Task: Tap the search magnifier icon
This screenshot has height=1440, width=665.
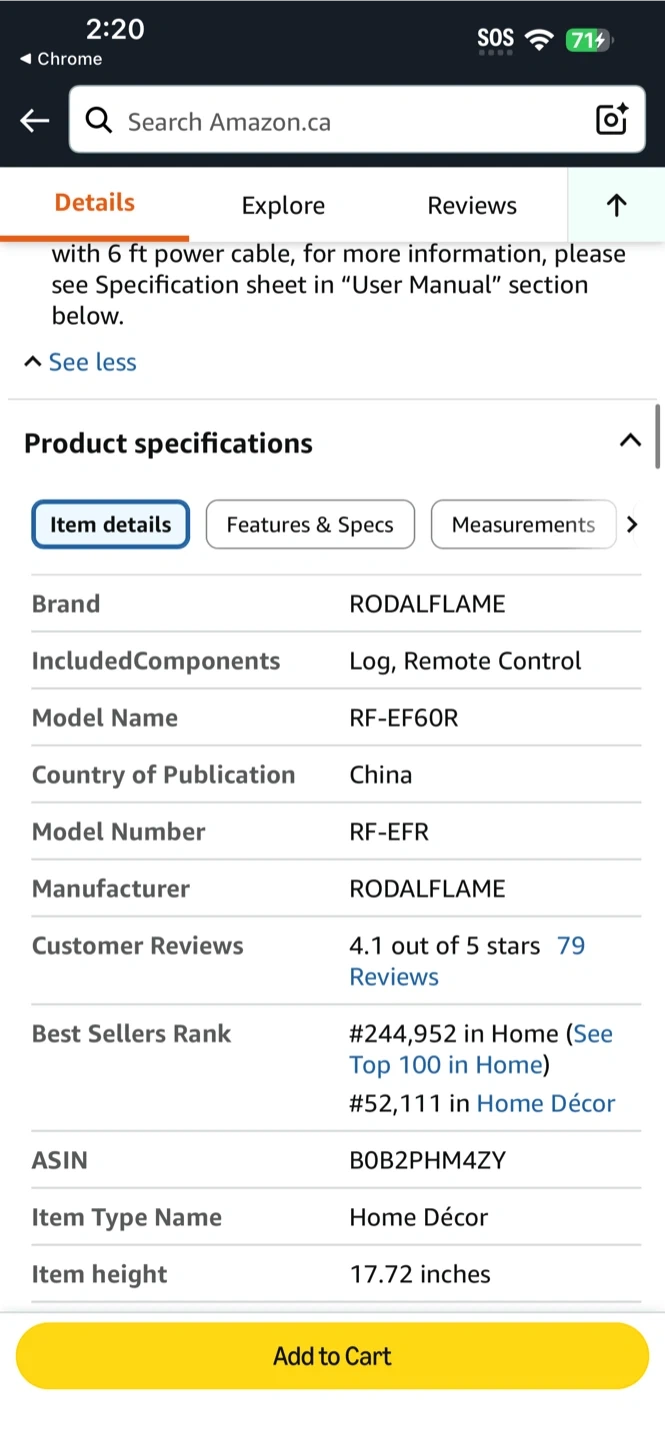Action: click(x=98, y=121)
